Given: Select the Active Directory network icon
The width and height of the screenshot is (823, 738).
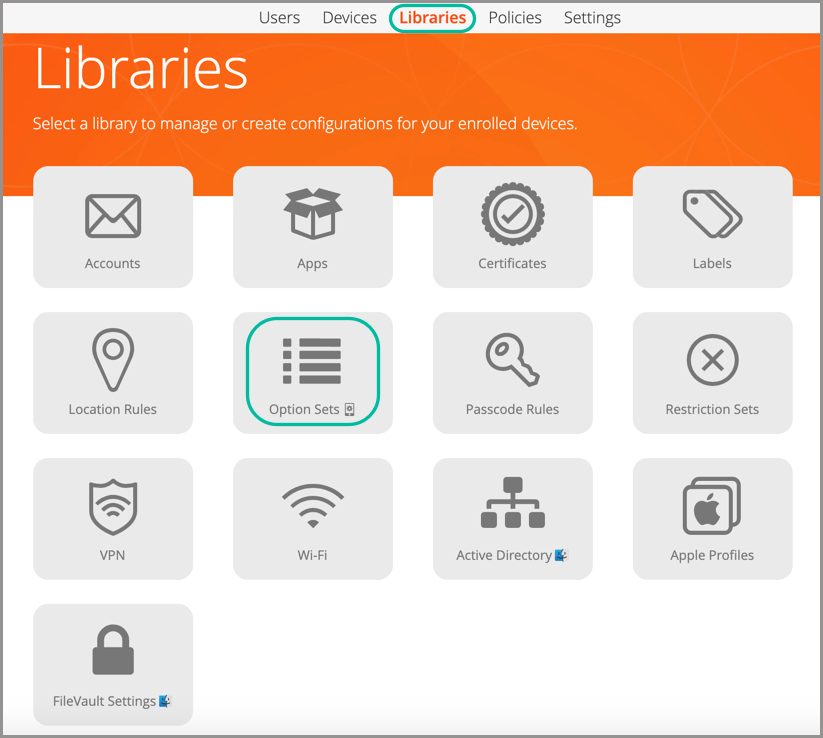Looking at the screenshot, I should (x=512, y=504).
